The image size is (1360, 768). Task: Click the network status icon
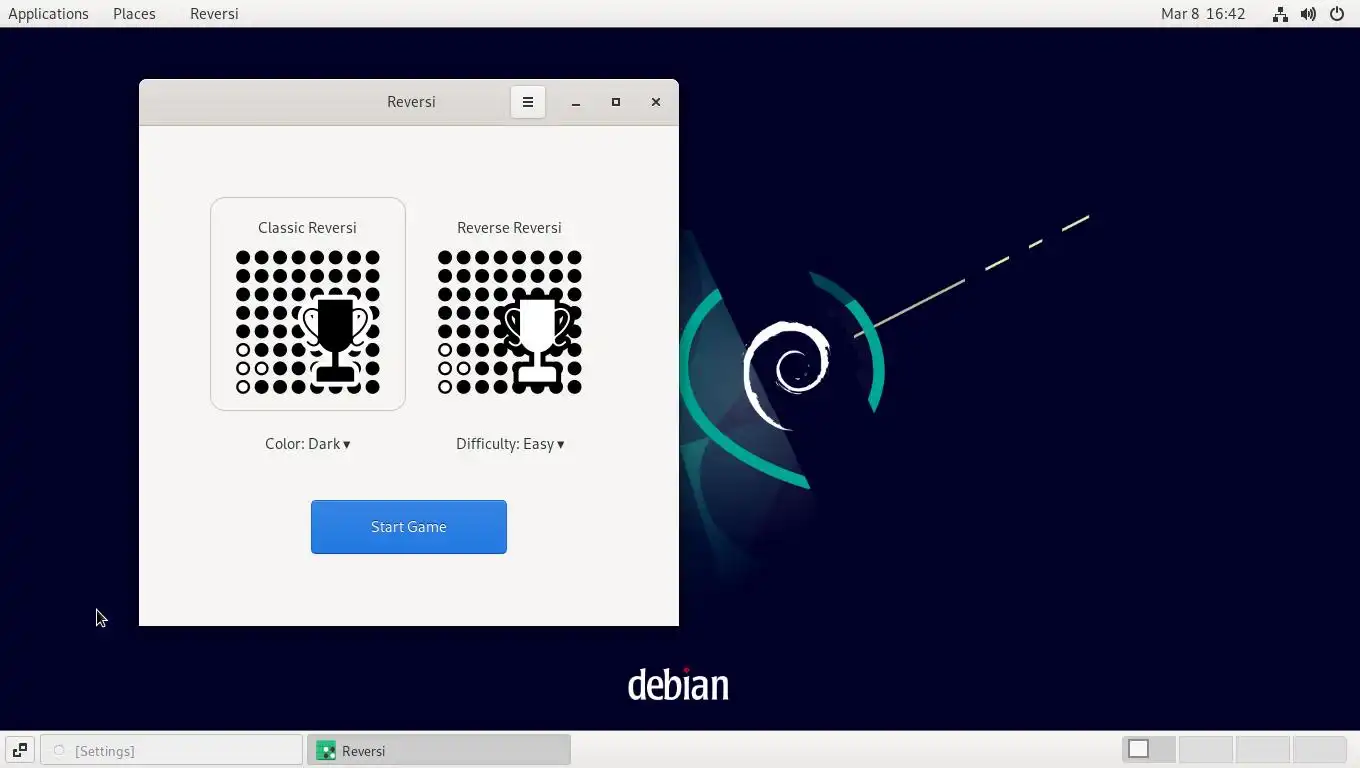(x=1280, y=14)
